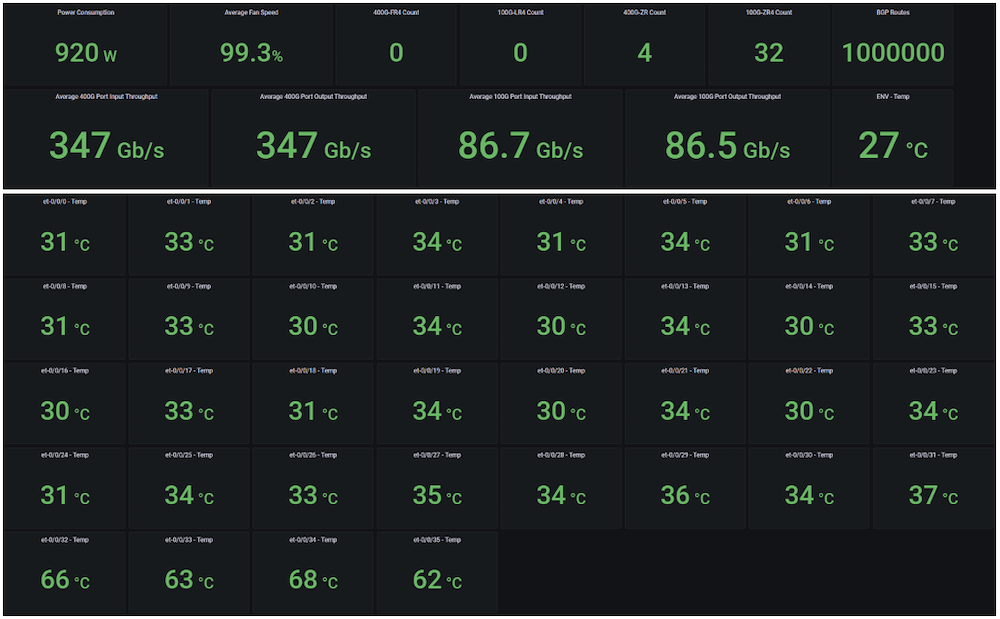Open the 400G-ZR Count panel title

pyautogui.click(x=645, y=12)
